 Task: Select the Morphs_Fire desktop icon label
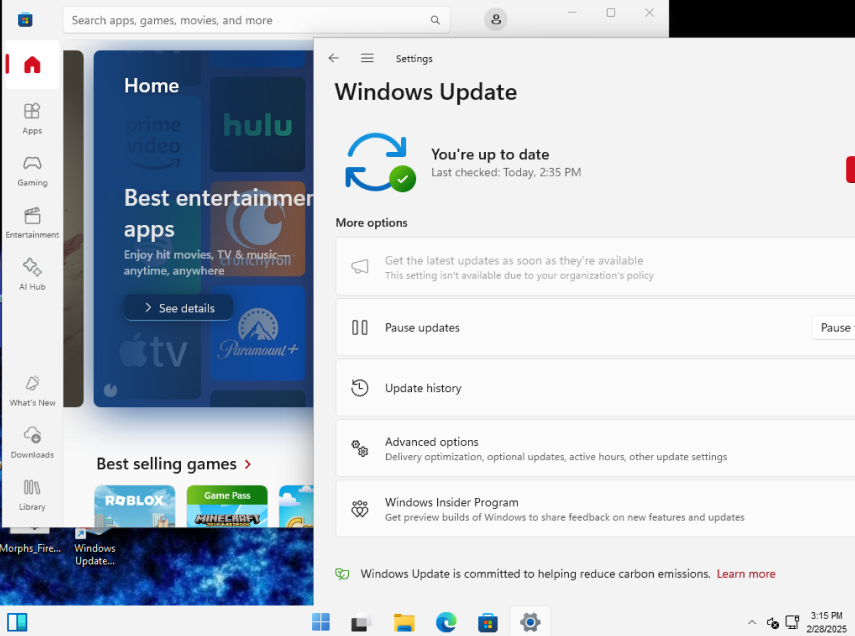(31, 548)
